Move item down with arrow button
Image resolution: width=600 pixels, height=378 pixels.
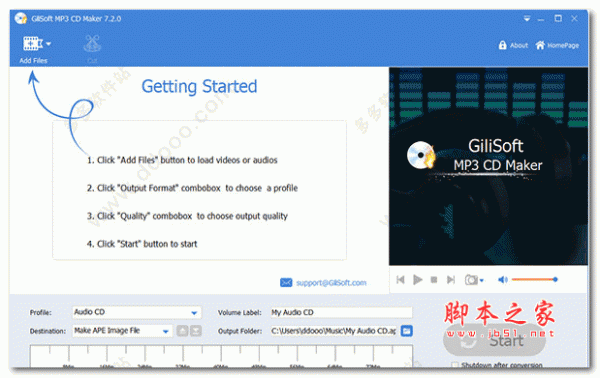tap(196, 331)
